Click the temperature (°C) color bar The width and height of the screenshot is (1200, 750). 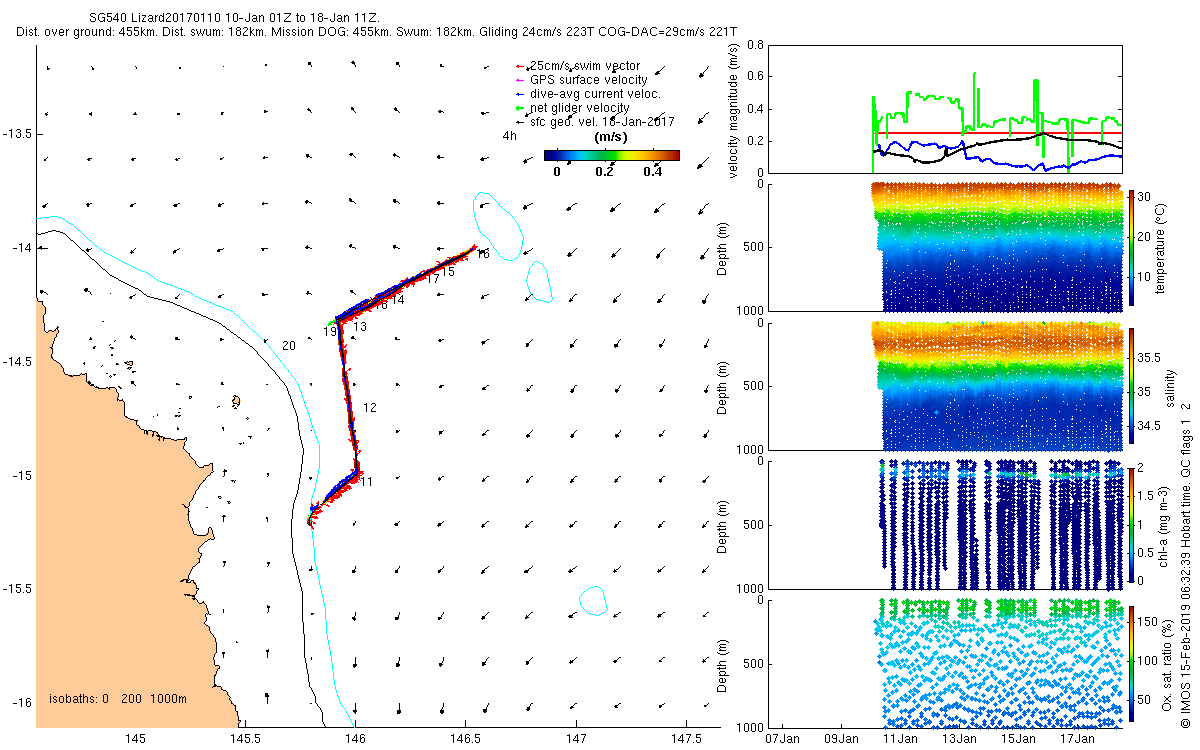pos(1132,247)
